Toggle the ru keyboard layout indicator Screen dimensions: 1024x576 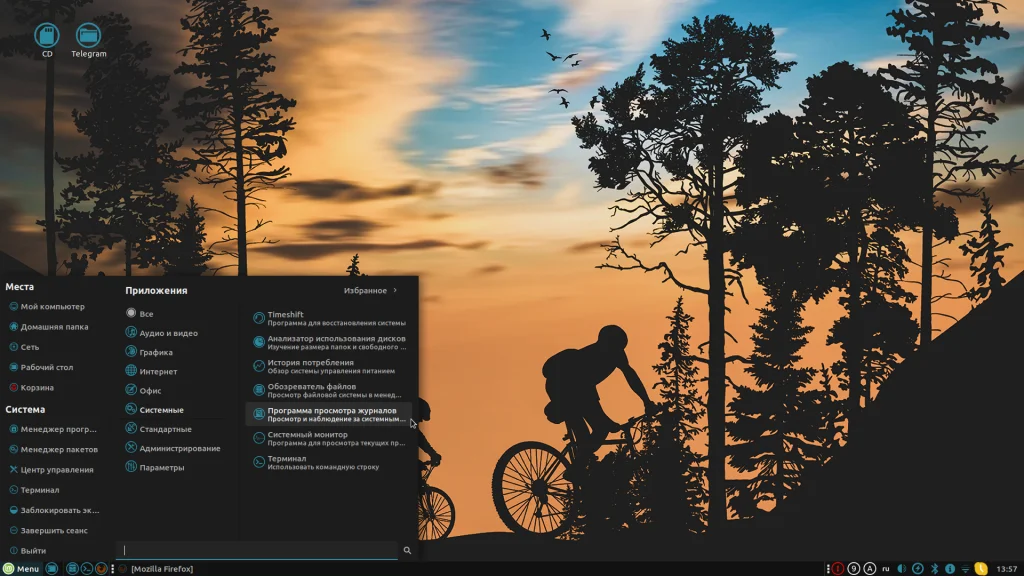(886, 569)
